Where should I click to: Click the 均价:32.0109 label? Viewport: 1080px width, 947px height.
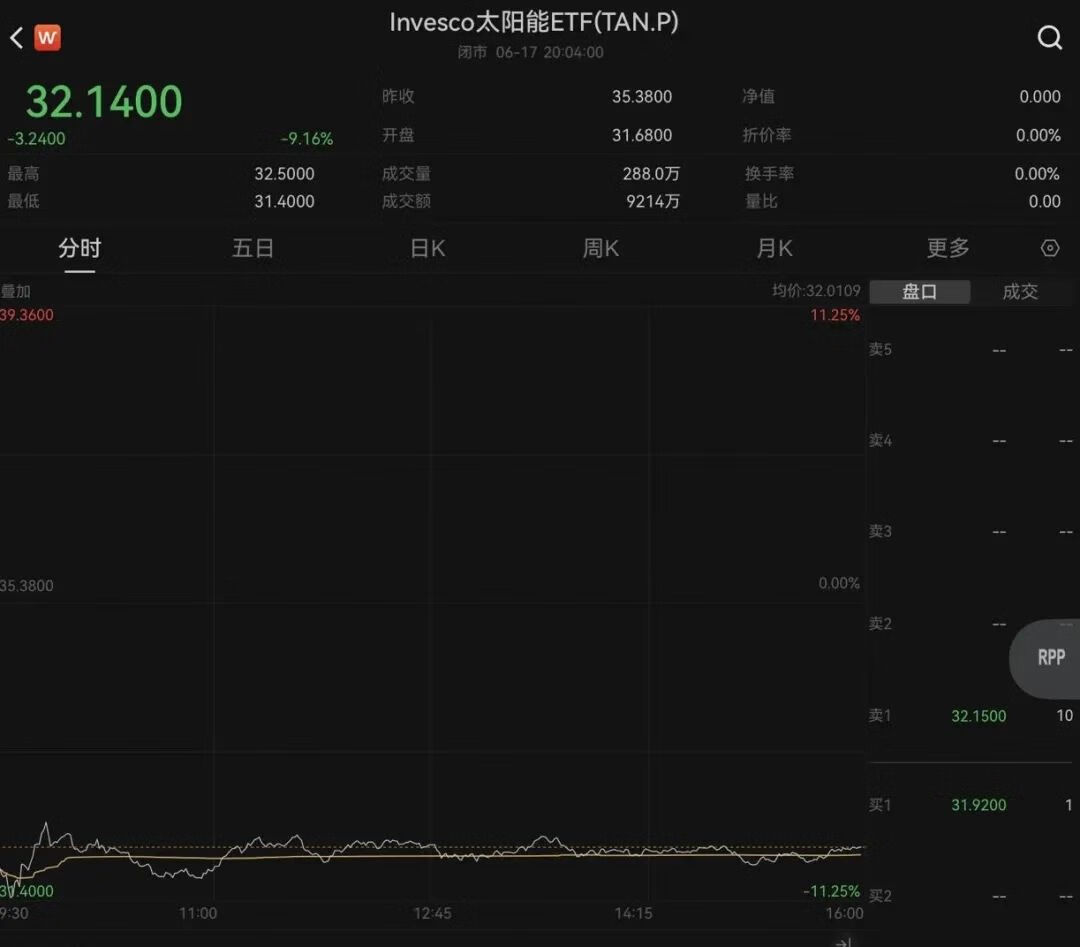[816, 291]
